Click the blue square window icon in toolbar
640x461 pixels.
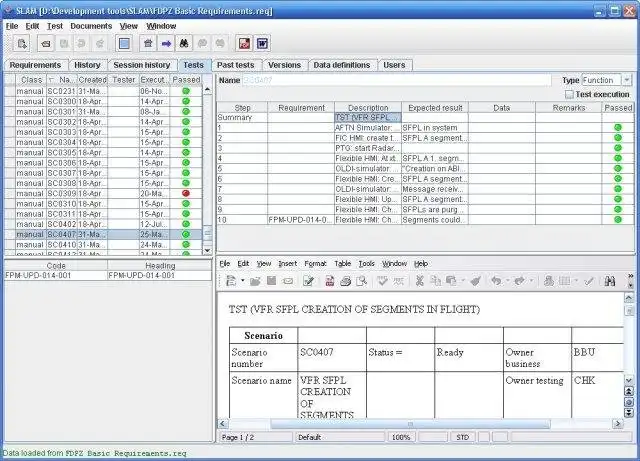coord(125,44)
